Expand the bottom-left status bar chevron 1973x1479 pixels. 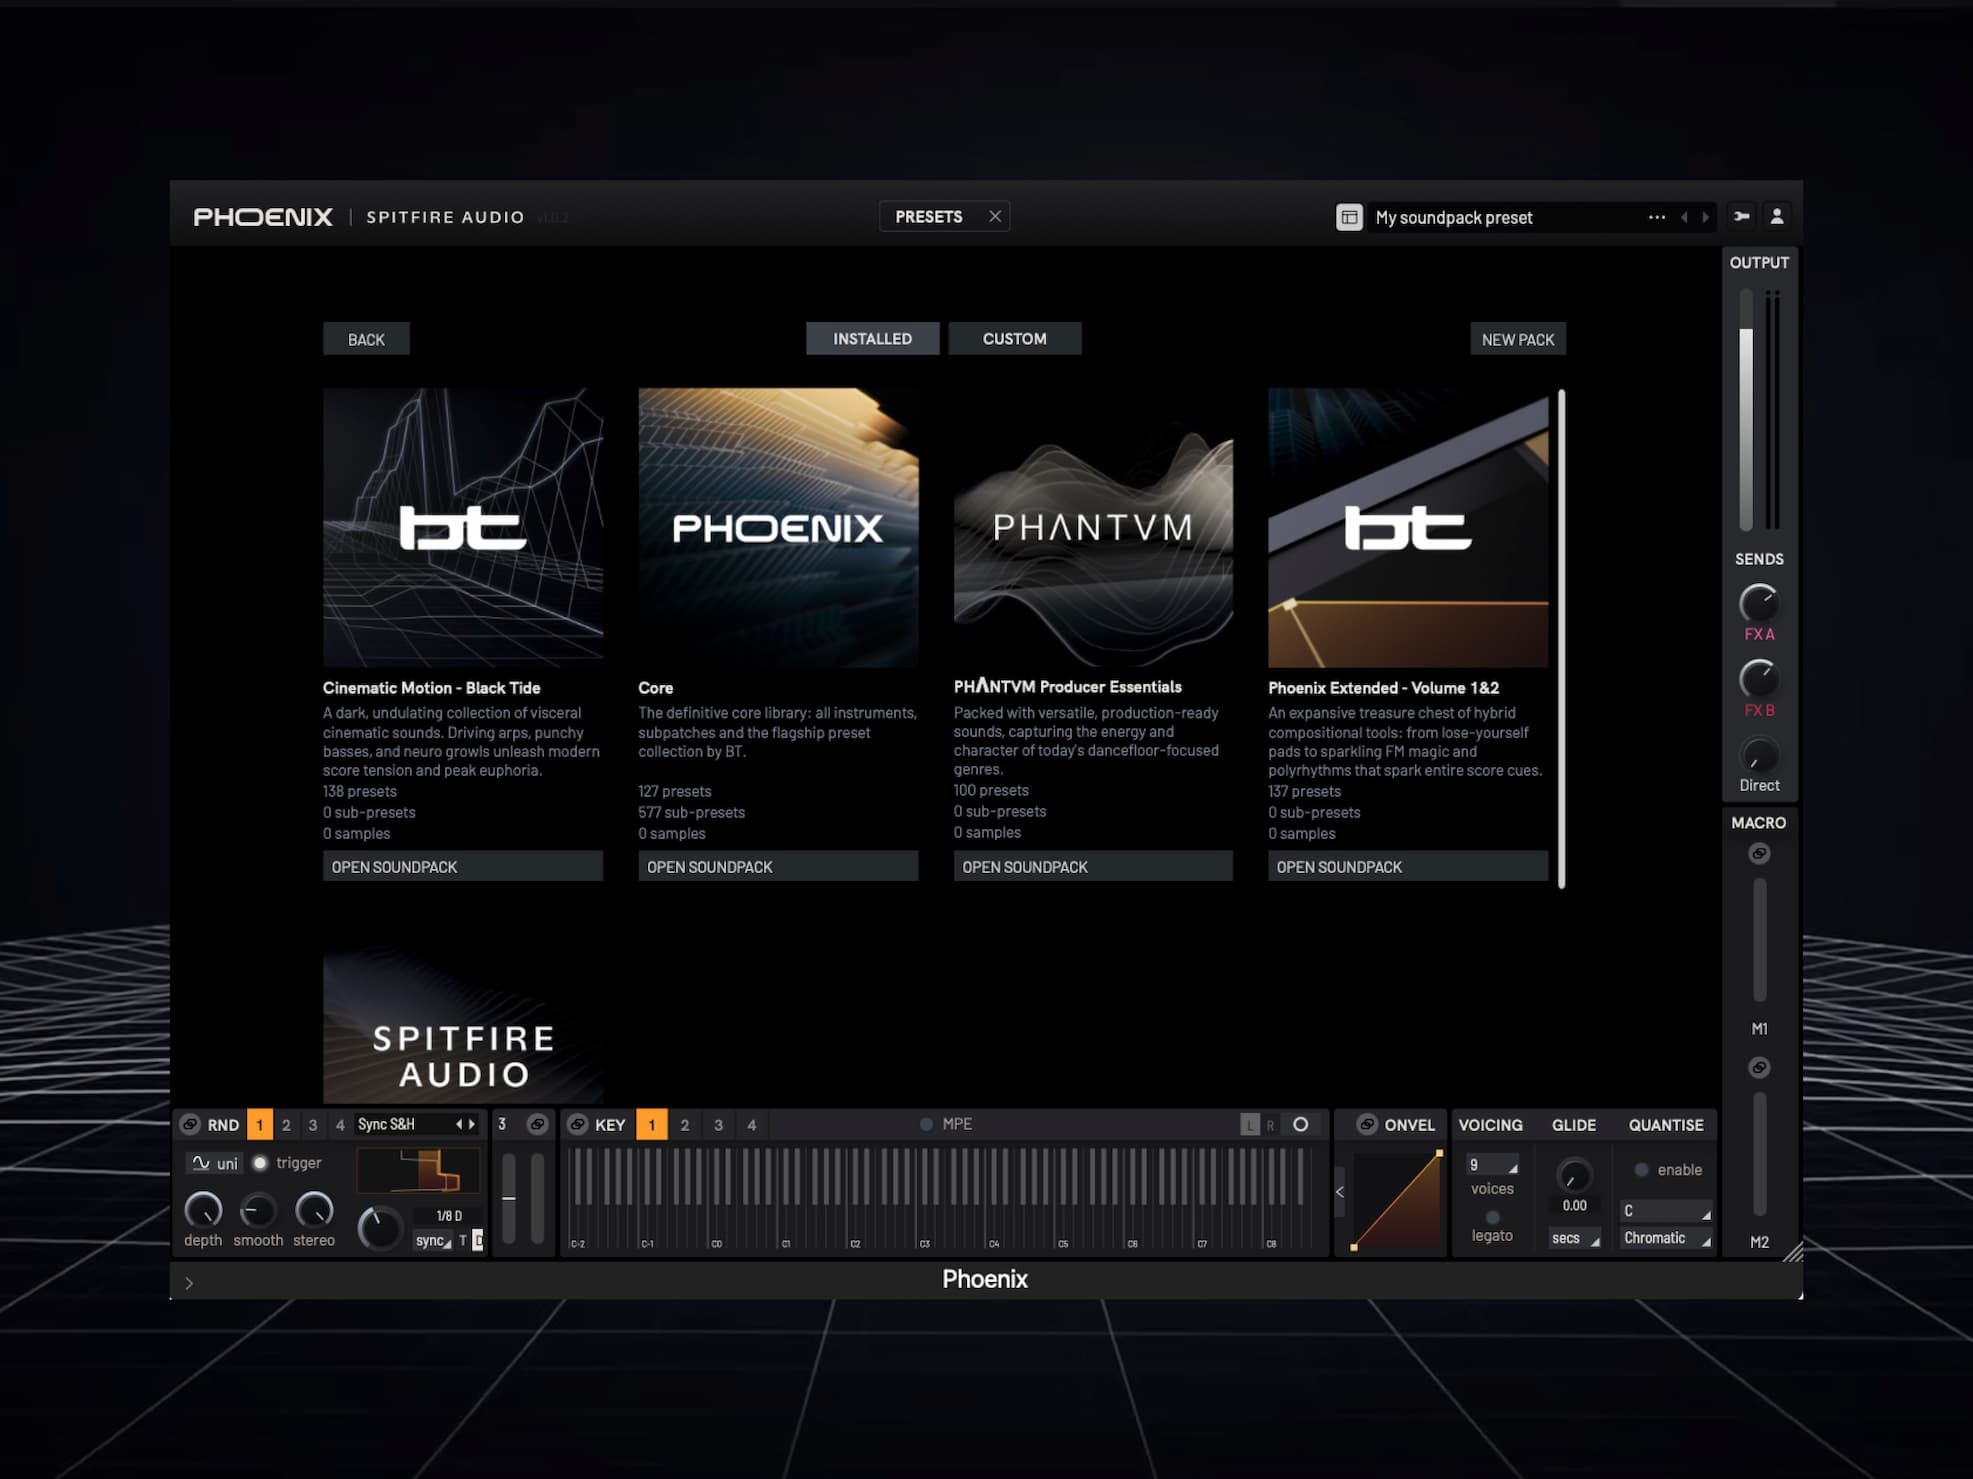[x=189, y=1283]
